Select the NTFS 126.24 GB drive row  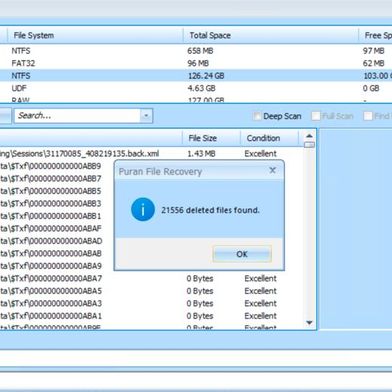[196, 76]
